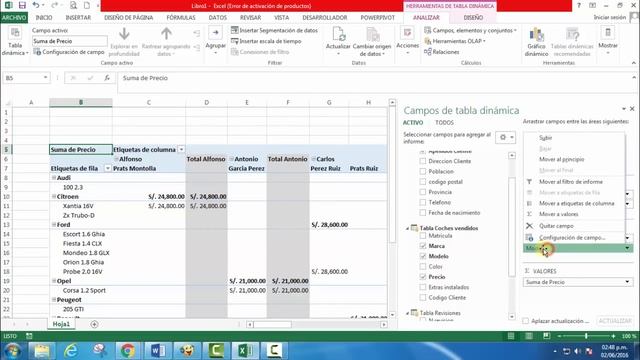Screen dimensions: 640x360
Task: Open Etiquetas de columna filter dropdown
Action: [182, 149]
